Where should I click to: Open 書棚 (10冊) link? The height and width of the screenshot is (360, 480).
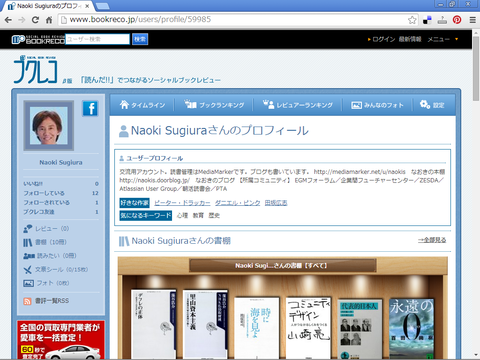(51, 242)
